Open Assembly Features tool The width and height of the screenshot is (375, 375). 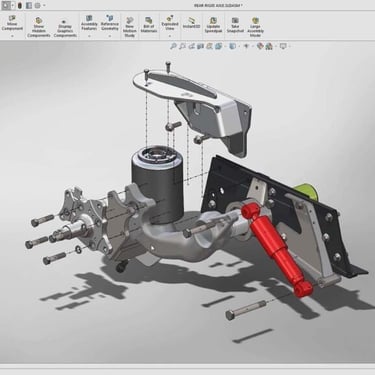tap(89, 23)
